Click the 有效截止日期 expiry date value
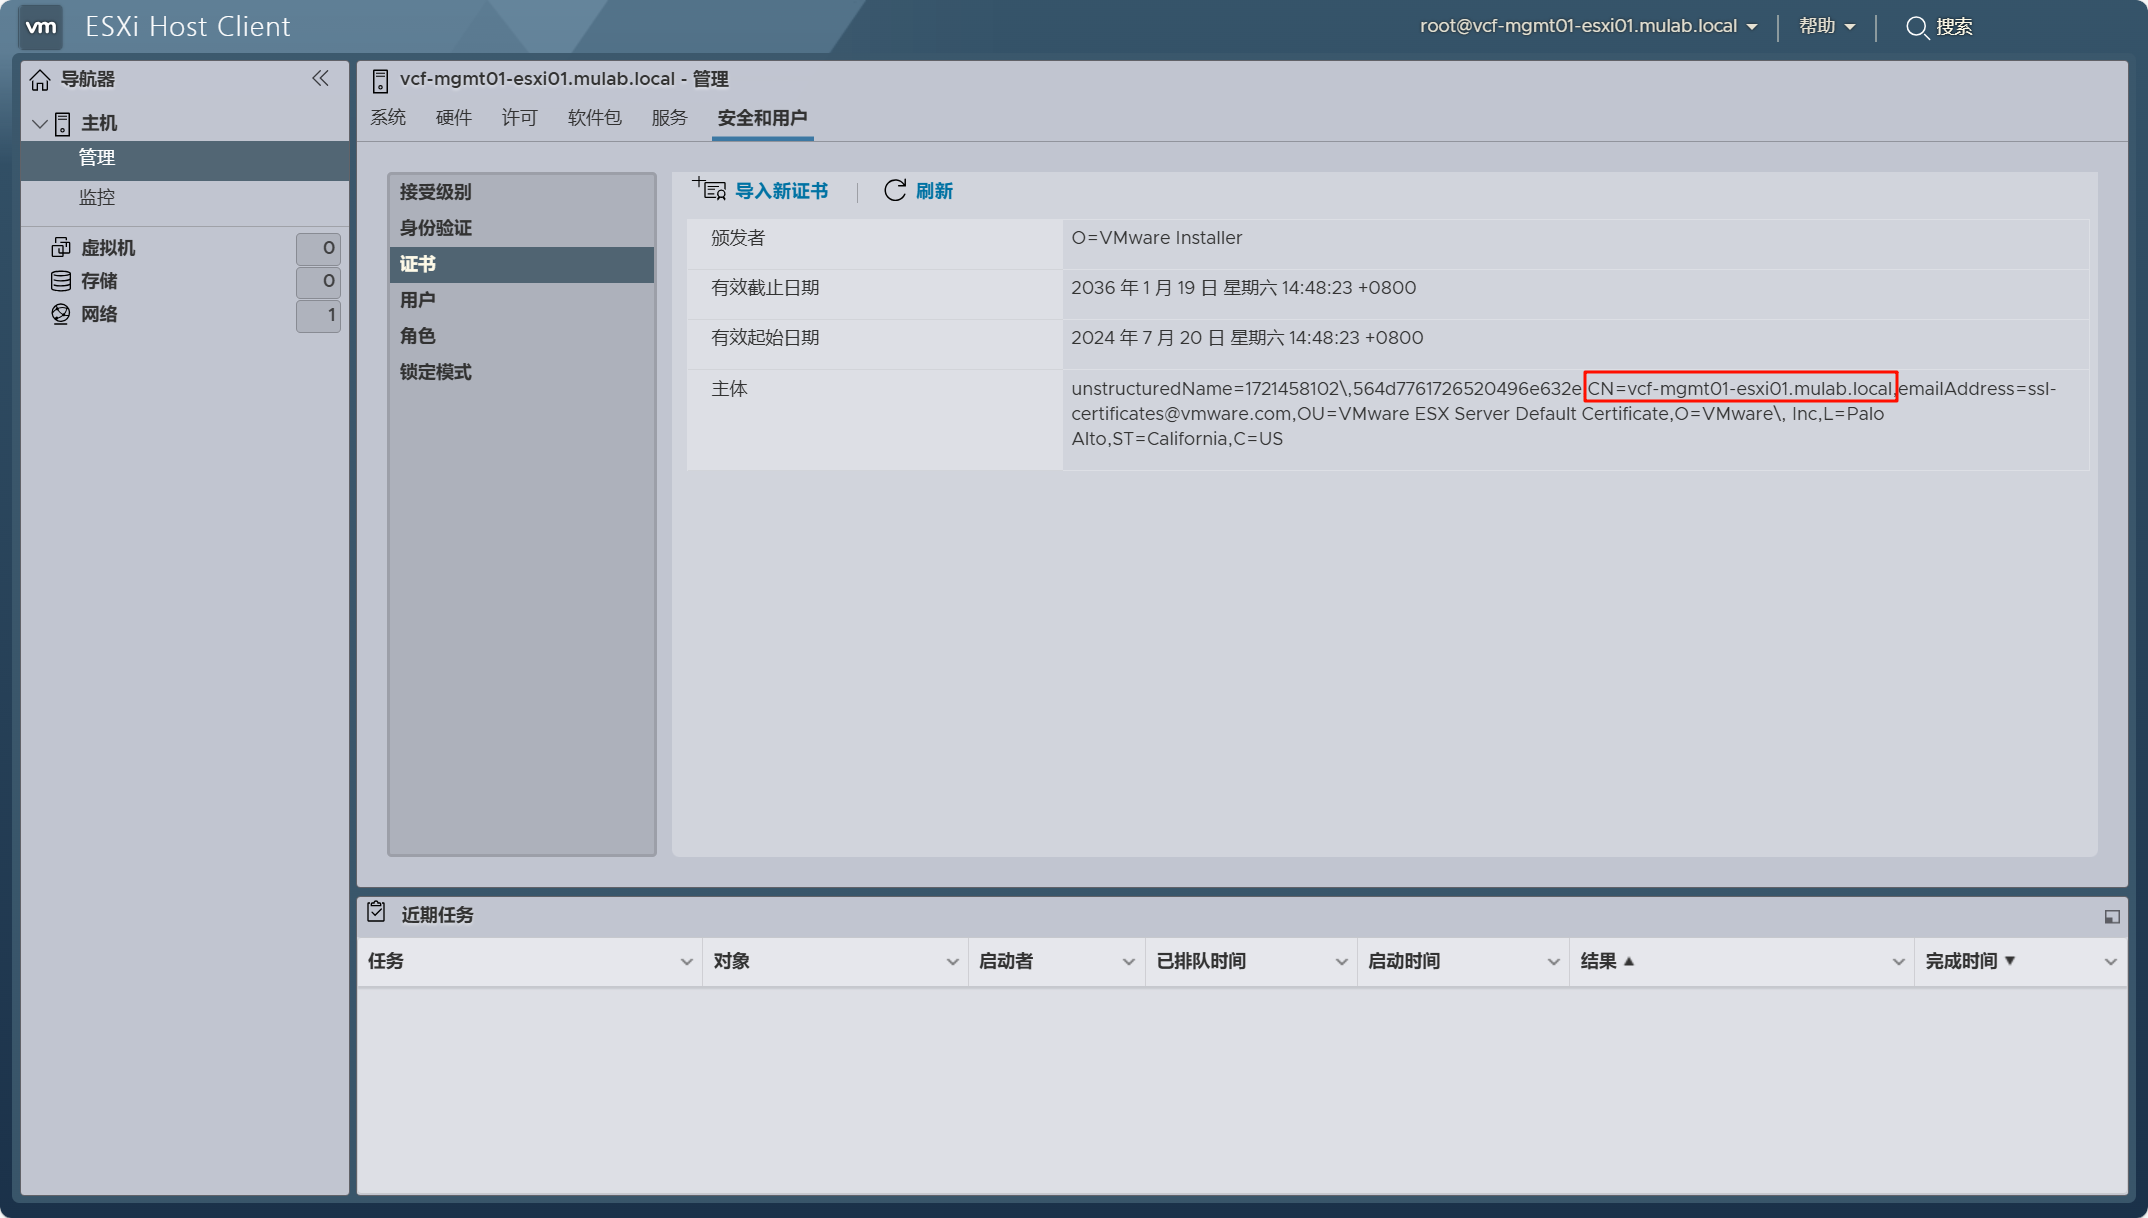 [1244, 288]
